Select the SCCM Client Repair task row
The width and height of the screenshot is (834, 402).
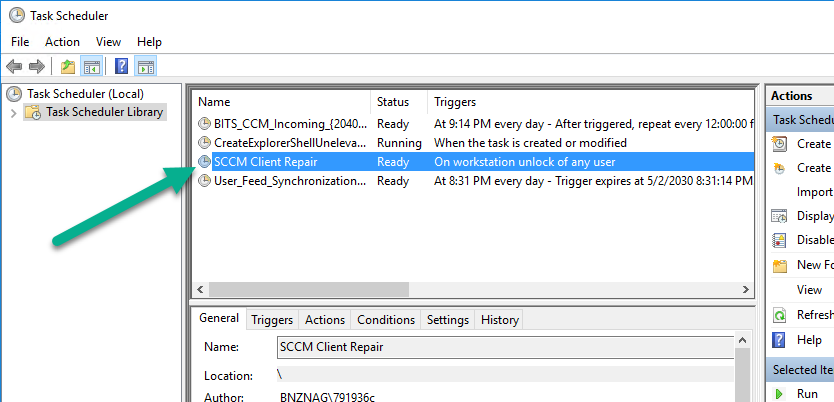[x=473, y=162]
